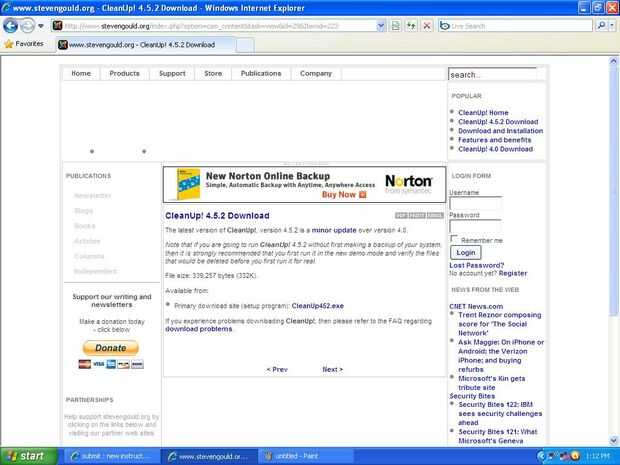Viewport: 620px width, 465px height.
Task: Click the Live Search magnifier icon
Action: coord(601,26)
